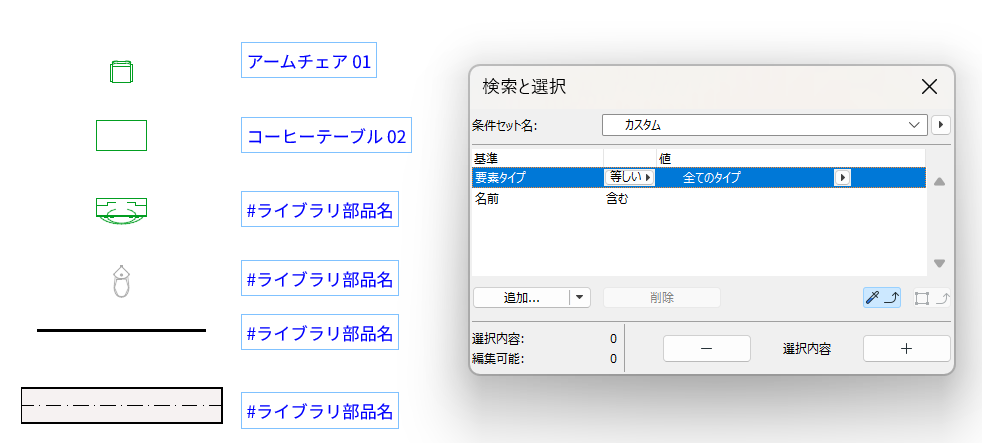982x443 pixels.
Task: Click the plus selection button
Action: (906, 348)
